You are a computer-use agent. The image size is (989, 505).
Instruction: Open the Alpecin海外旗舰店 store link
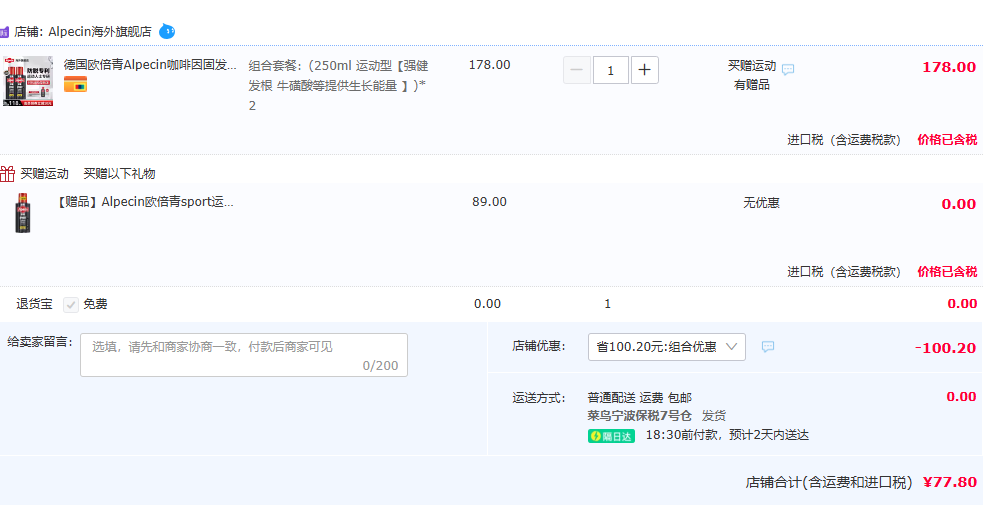click(x=100, y=32)
